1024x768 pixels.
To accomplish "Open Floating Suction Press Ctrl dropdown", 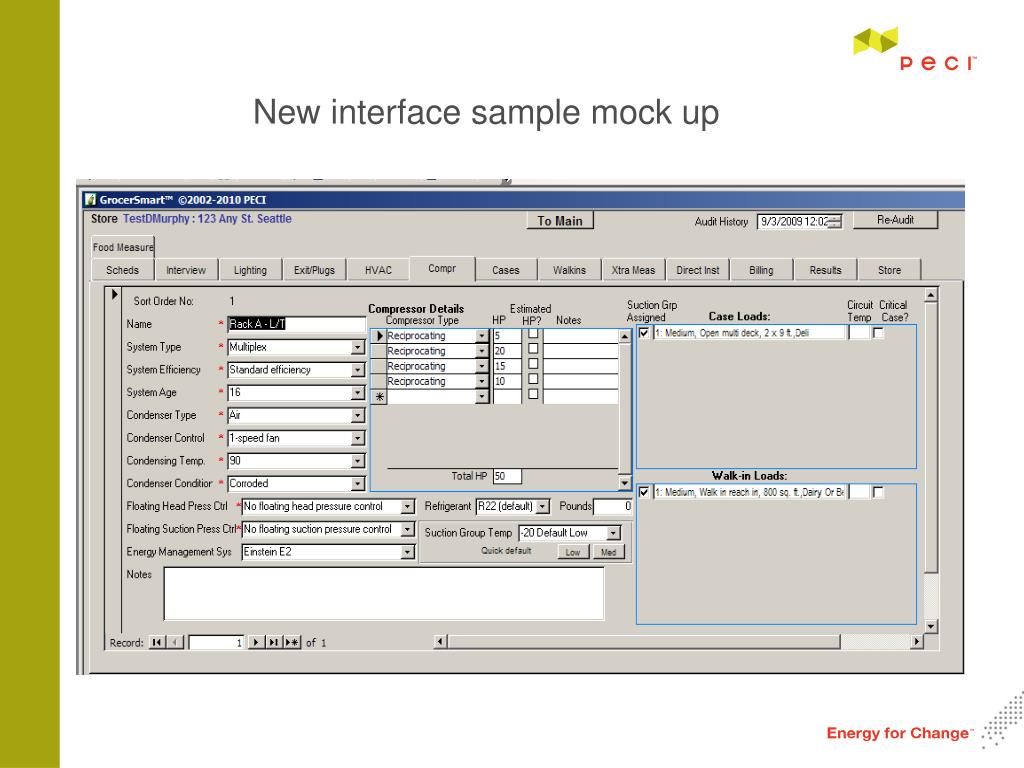I will [408, 530].
